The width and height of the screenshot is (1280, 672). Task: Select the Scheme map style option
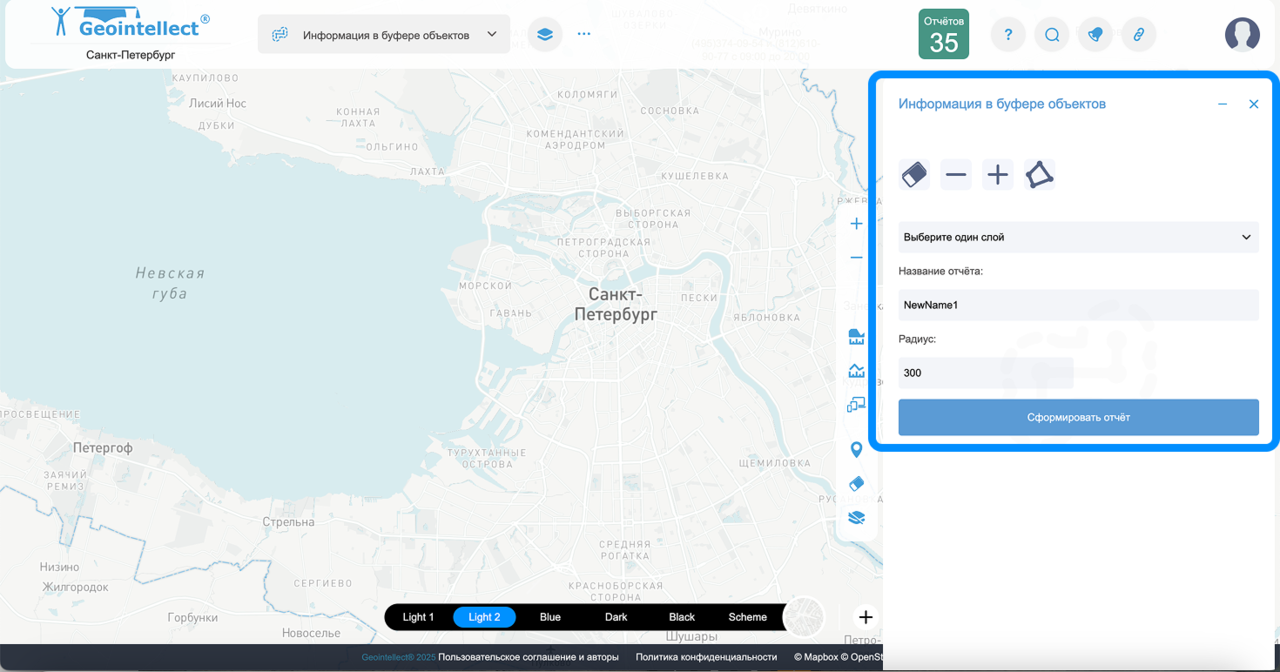pyautogui.click(x=747, y=617)
